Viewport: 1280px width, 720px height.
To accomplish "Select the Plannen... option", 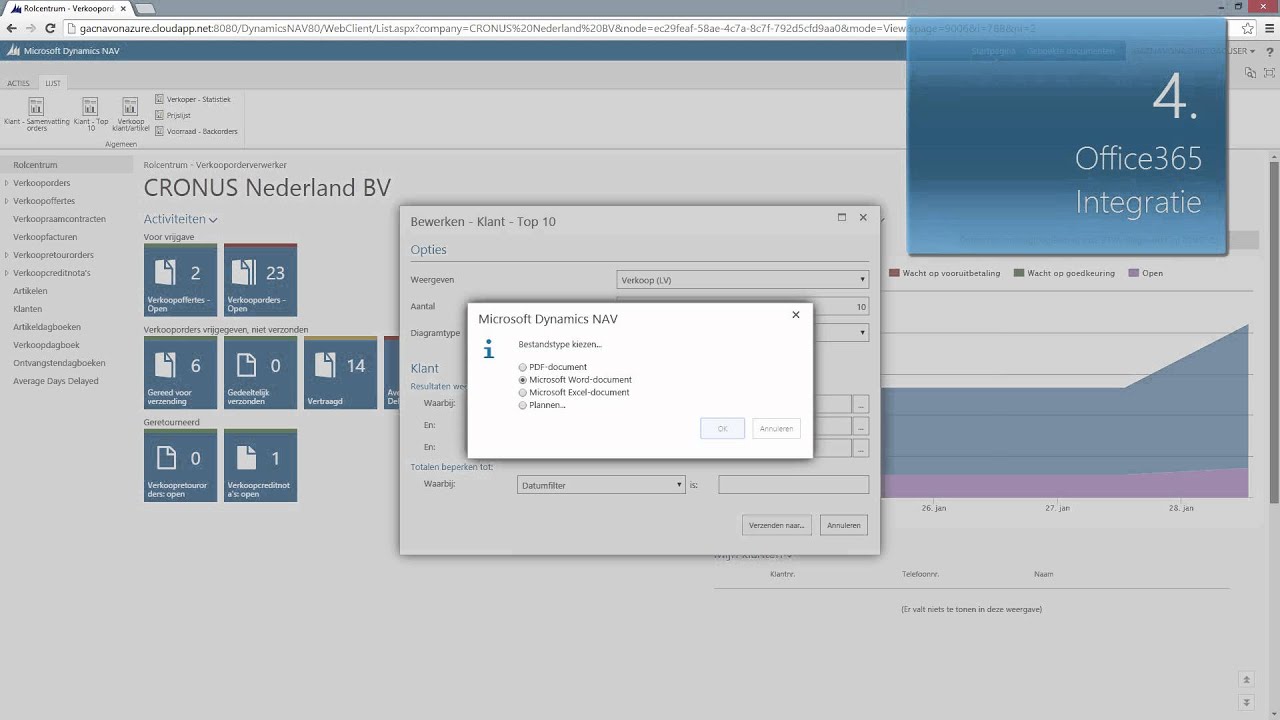I will pos(522,405).
